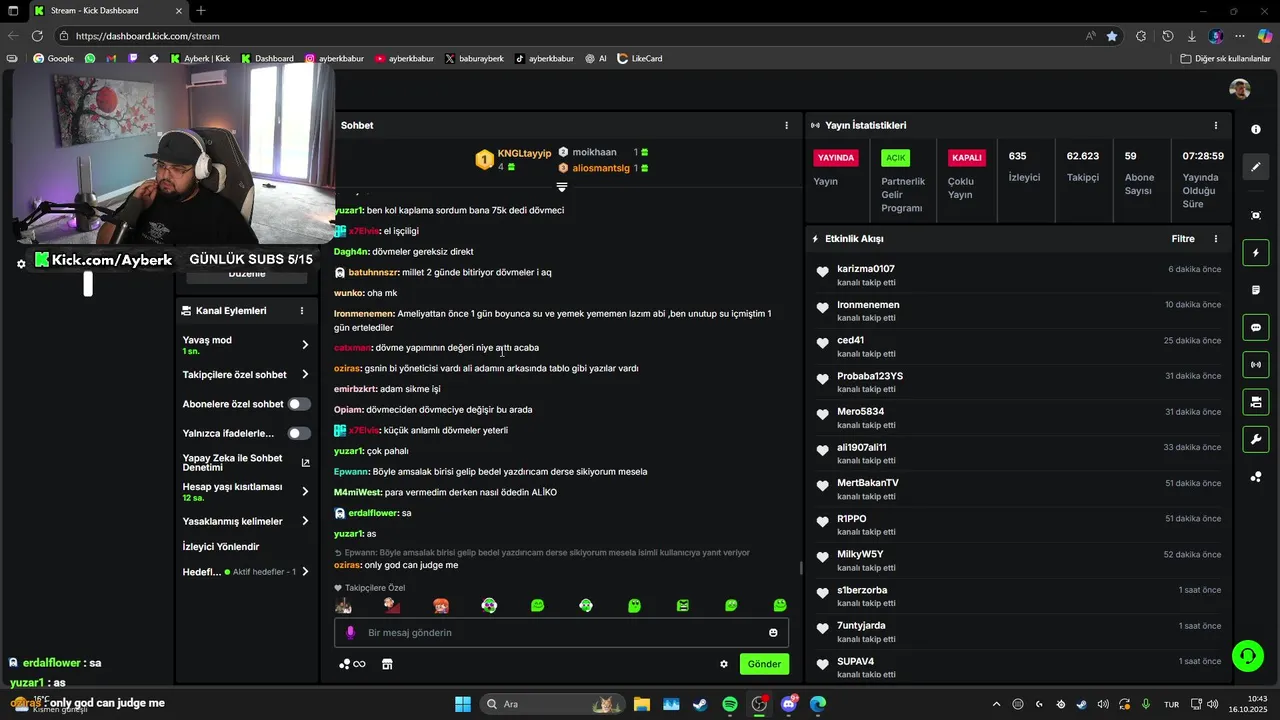This screenshot has width=1280, height=720.
Task: Click the green headset support button
Action: coord(1247,656)
